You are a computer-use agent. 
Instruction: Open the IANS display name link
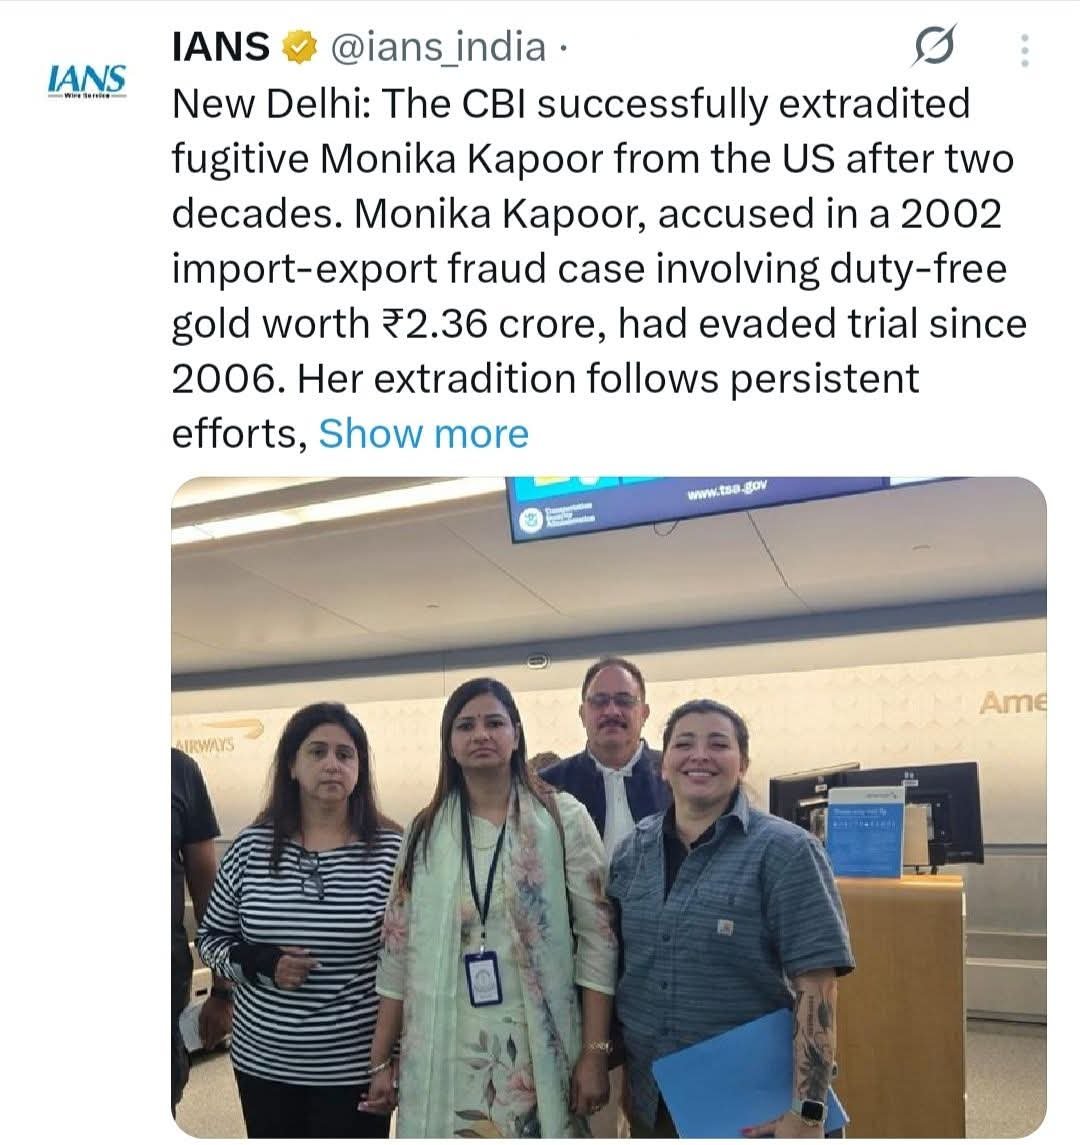point(221,47)
